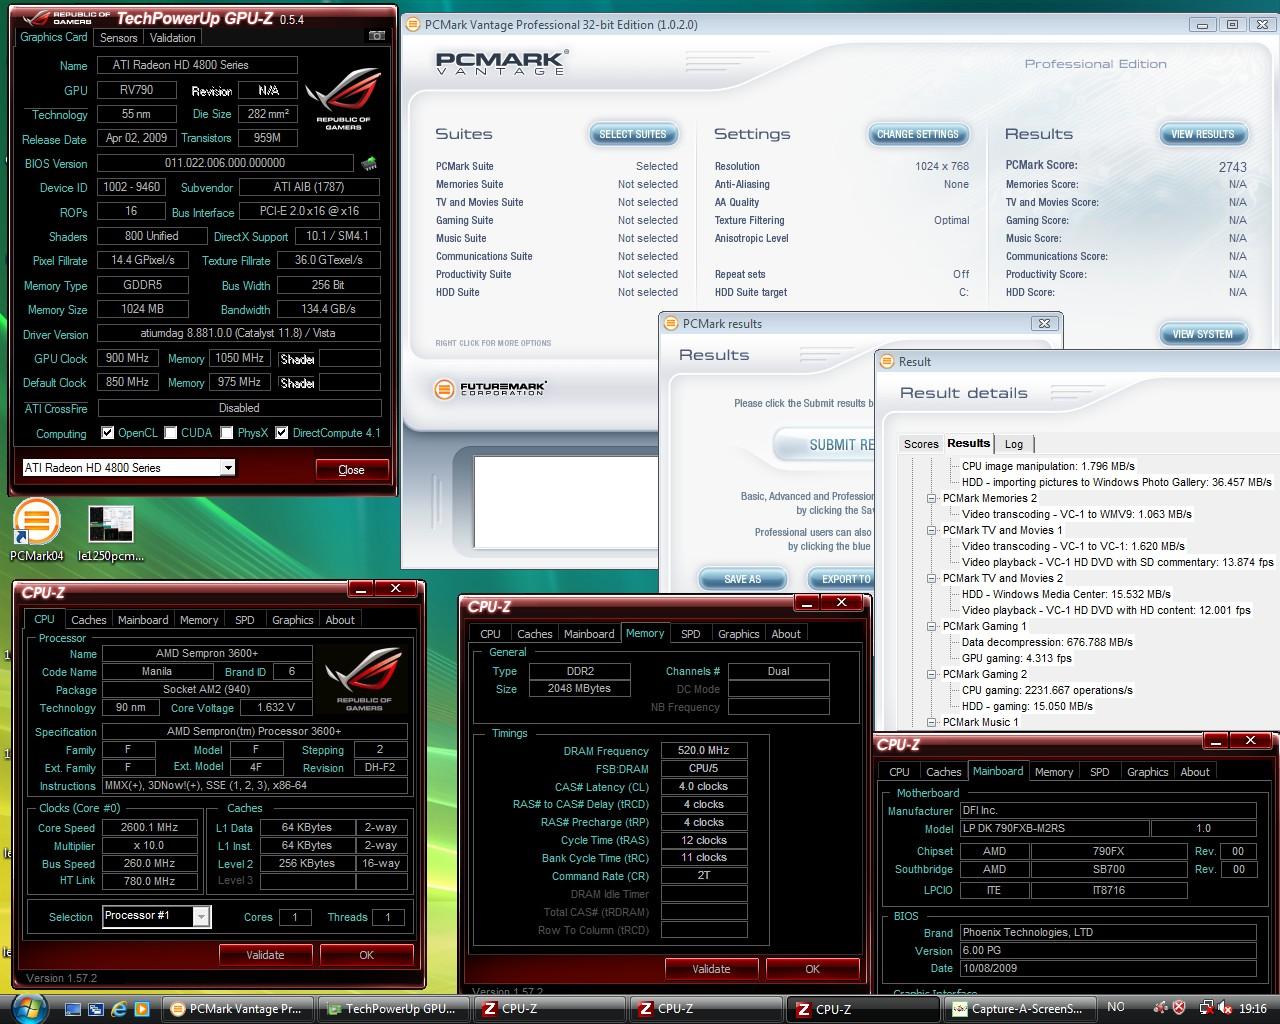Image resolution: width=1280 pixels, height=1024 pixels.
Task: Click the volume speaker tray icon
Action: pyautogui.click(x=1225, y=1008)
